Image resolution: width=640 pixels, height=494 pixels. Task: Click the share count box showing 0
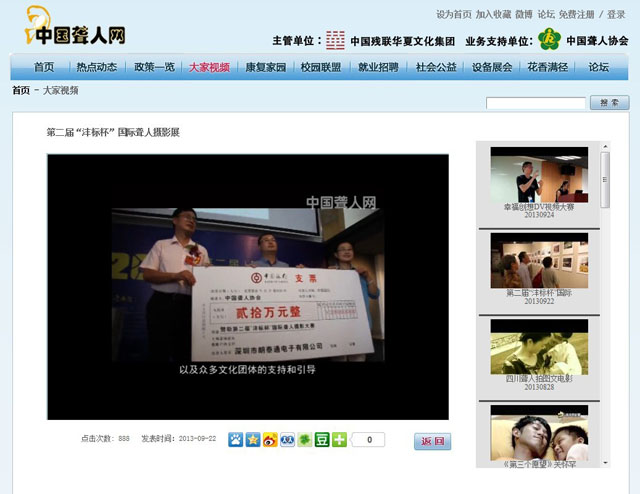tap(368, 440)
